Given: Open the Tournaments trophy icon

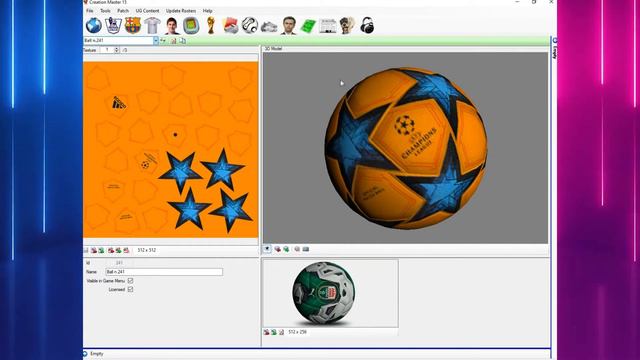Looking at the screenshot, I should pos(211,26).
